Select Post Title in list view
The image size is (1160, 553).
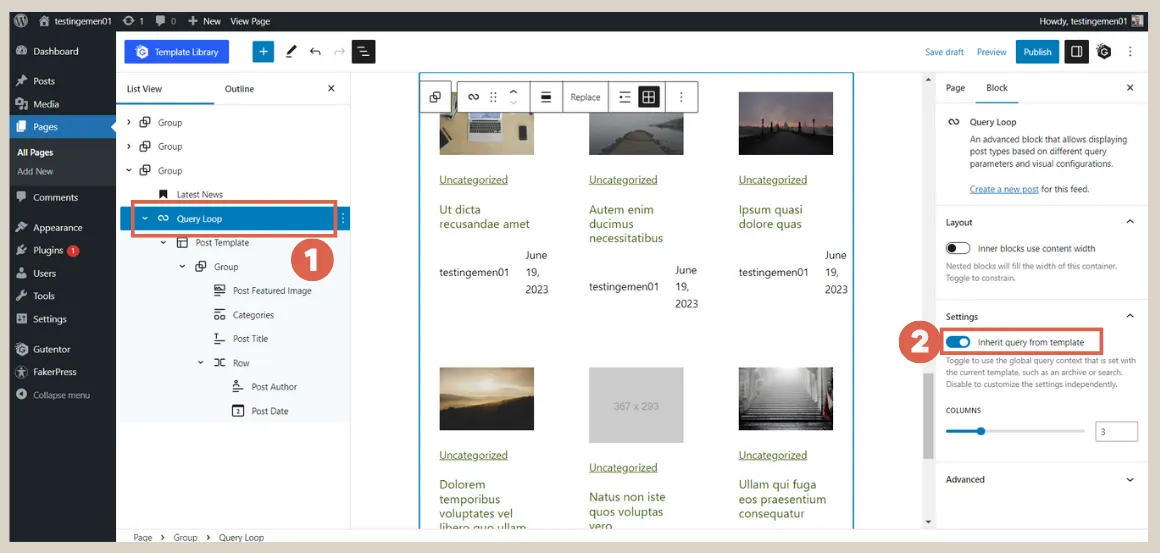coord(250,339)
